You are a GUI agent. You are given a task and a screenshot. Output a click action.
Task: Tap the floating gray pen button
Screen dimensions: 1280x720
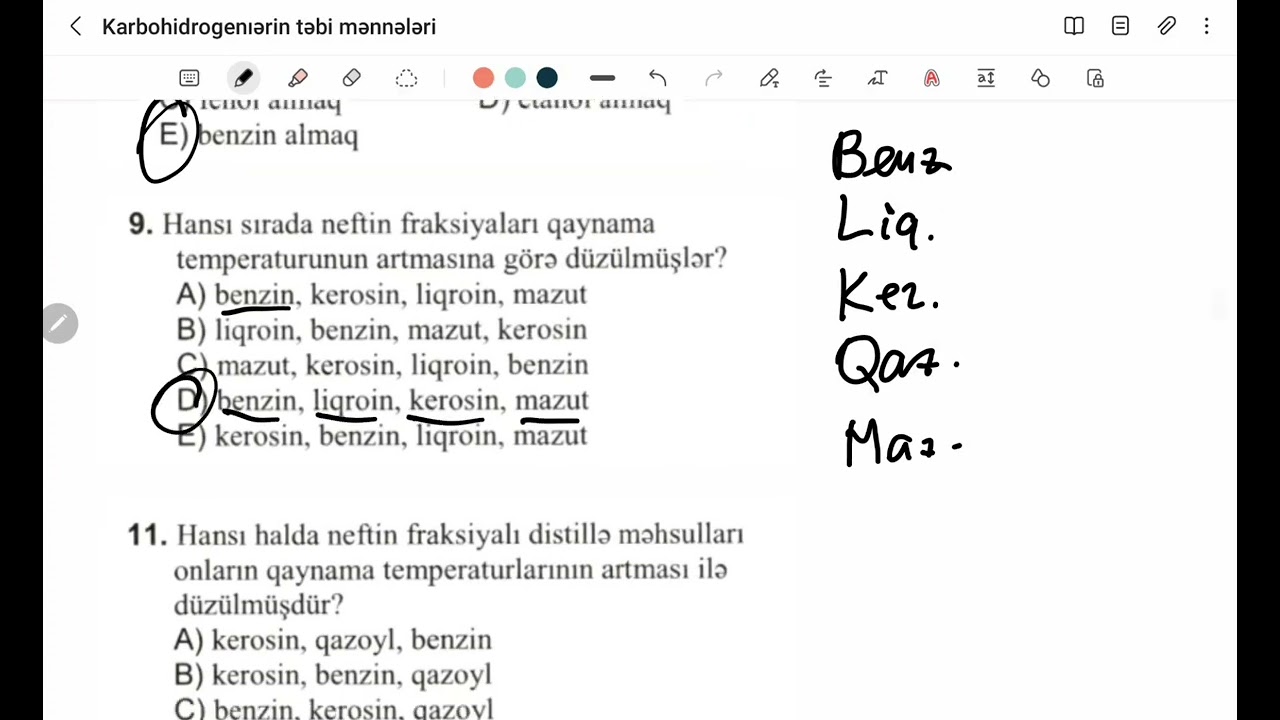tap(60, 323)
